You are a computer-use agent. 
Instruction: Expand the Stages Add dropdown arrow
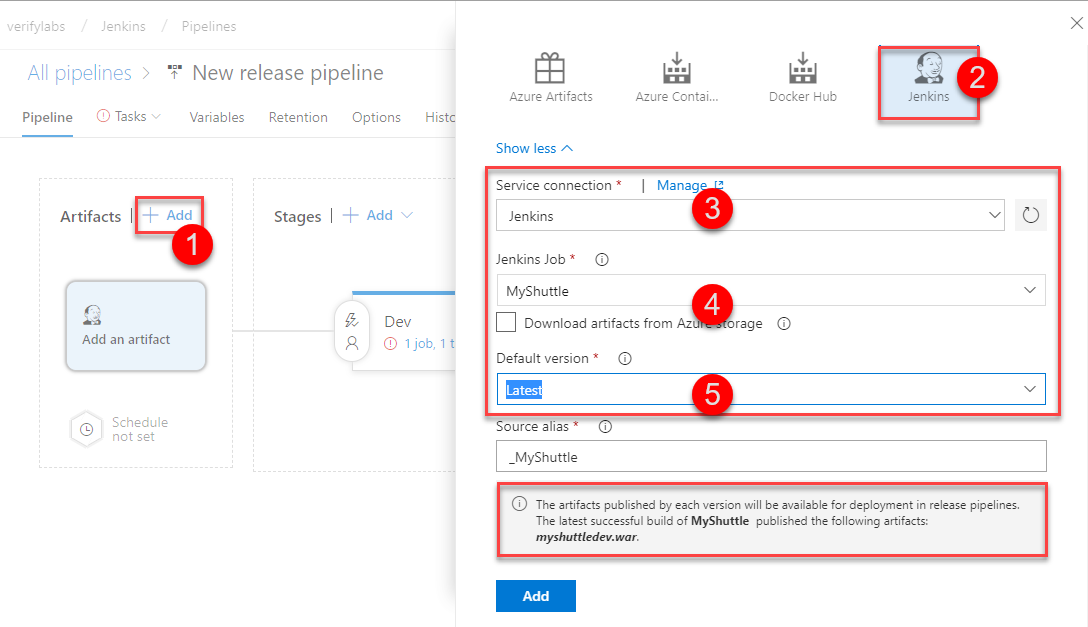(x=407, y=216)
